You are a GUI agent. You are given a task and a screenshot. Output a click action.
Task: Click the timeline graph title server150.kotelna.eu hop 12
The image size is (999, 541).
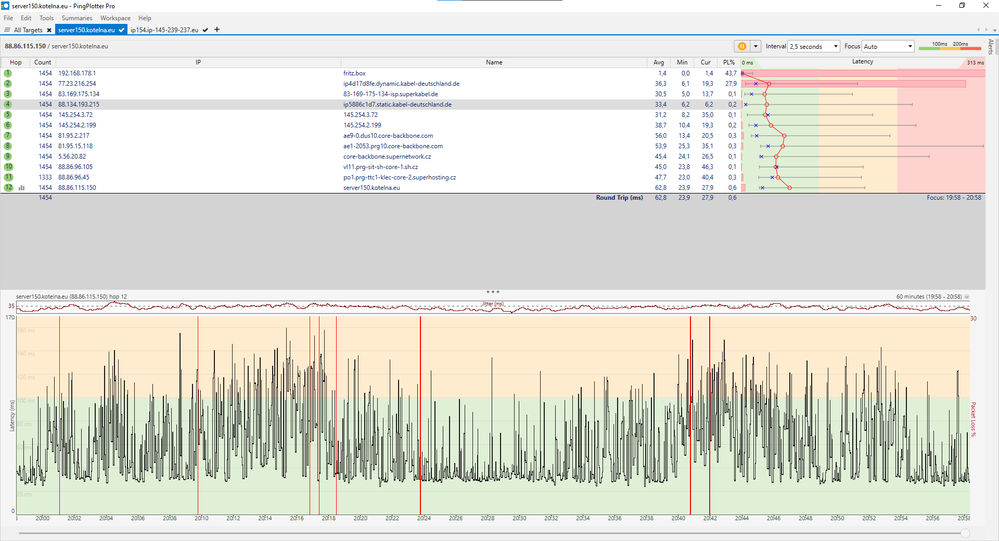[71, 297]
